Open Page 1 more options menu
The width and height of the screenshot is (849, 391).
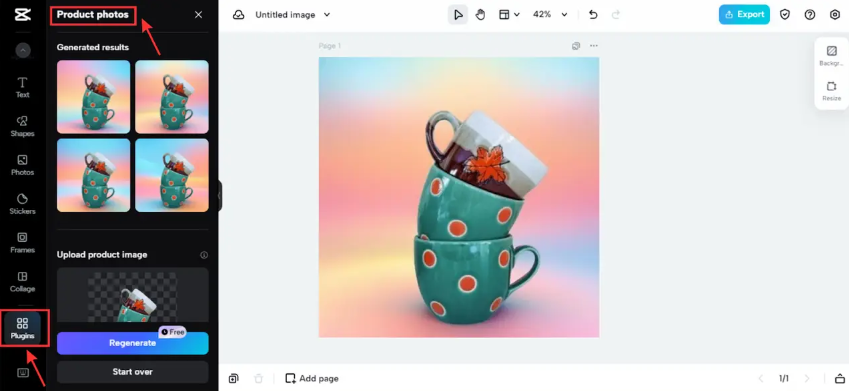tap(594, 46)
